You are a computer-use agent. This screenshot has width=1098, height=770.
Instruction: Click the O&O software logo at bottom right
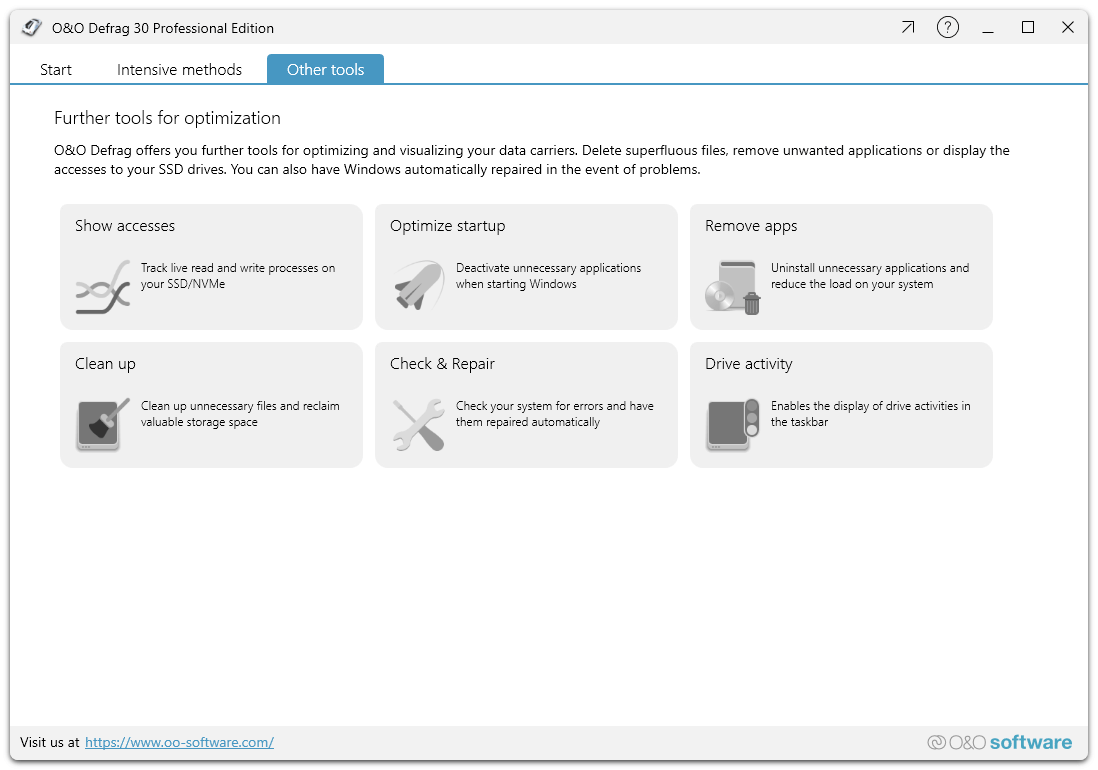[x=999, y=742]
